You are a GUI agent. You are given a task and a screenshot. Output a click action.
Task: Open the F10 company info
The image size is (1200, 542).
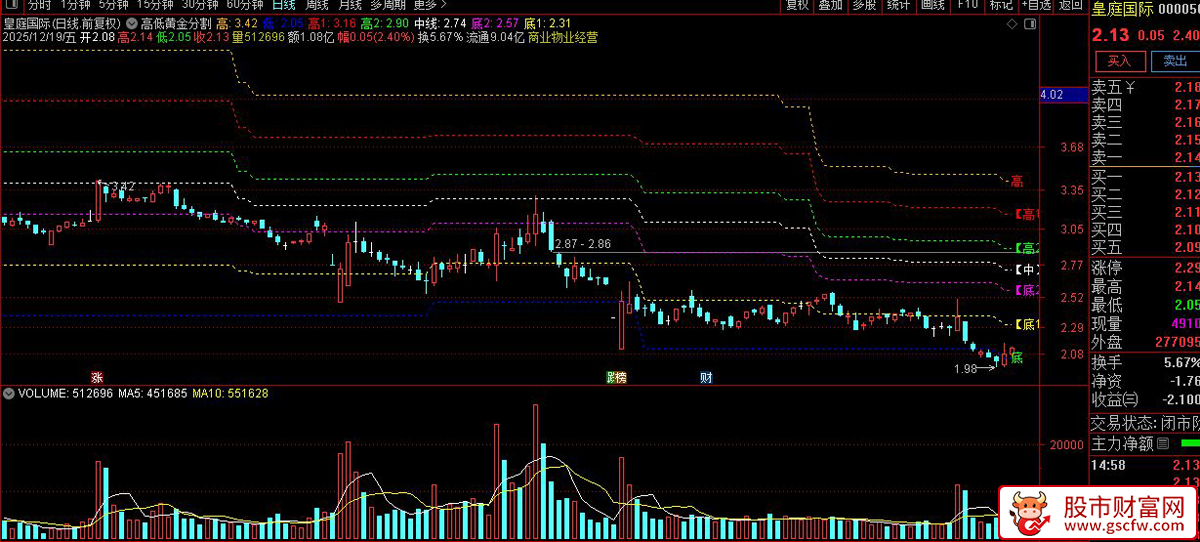point(967,5)
